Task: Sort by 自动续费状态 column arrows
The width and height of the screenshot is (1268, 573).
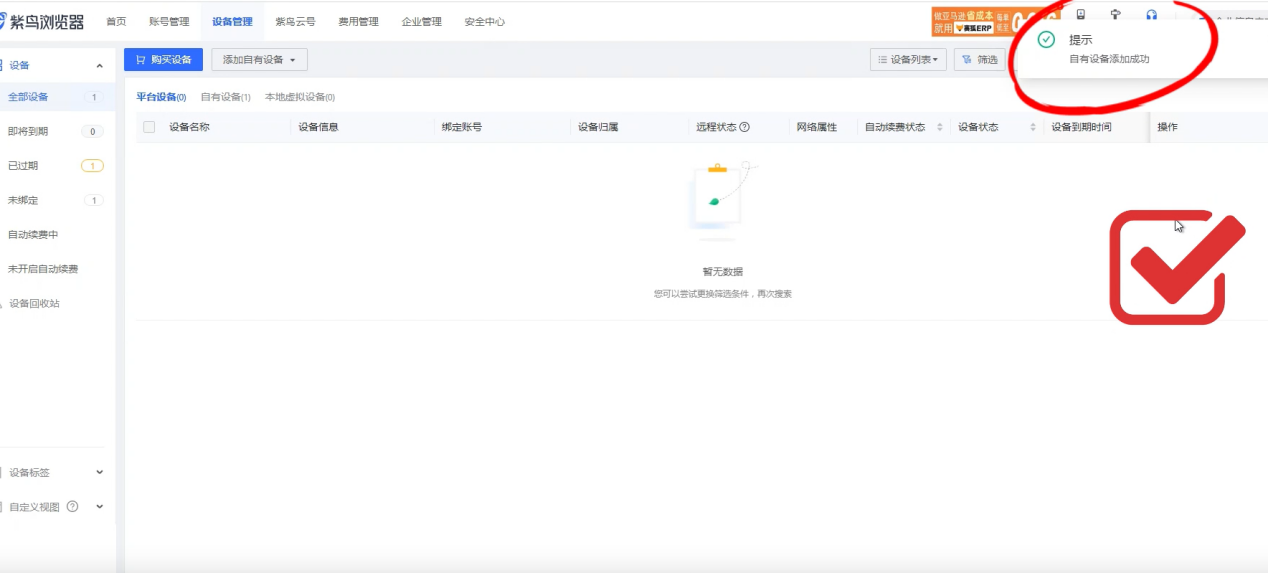Action: tap(939, 127)
